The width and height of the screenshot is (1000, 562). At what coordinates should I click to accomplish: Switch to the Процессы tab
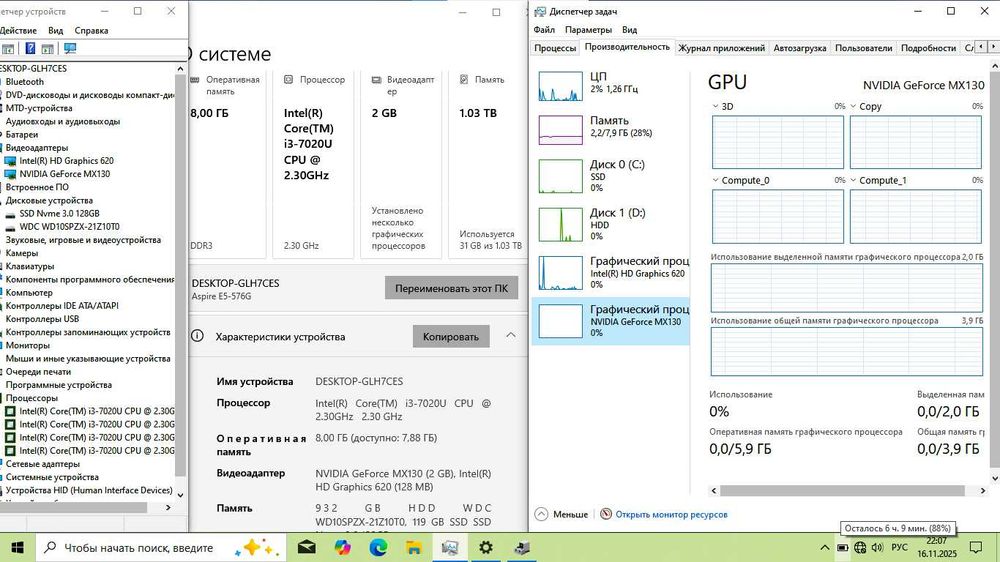pos(555,48)
